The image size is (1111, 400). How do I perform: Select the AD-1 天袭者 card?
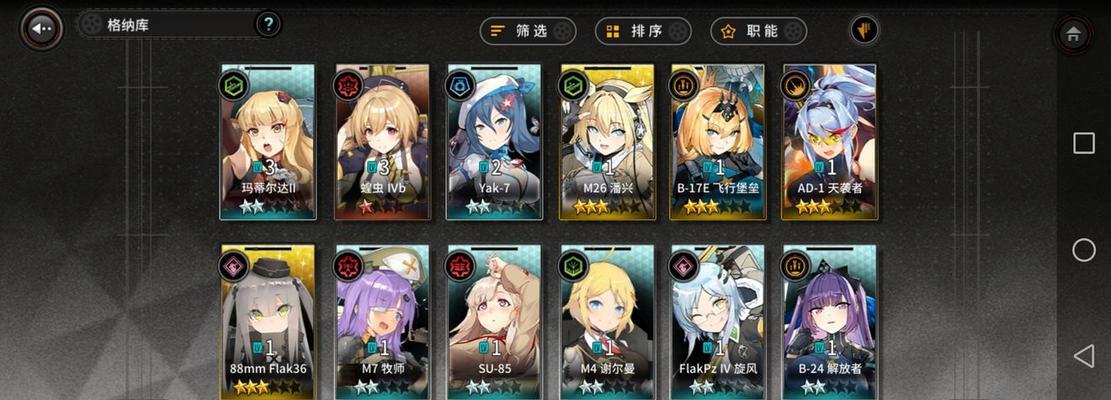click(830, 142)
